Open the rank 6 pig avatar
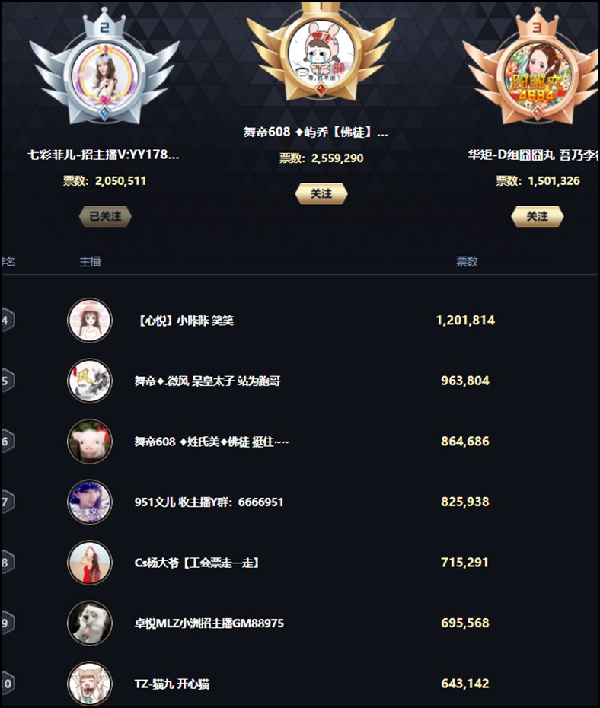This screenshot has height=708, width=600. point(89,441)
